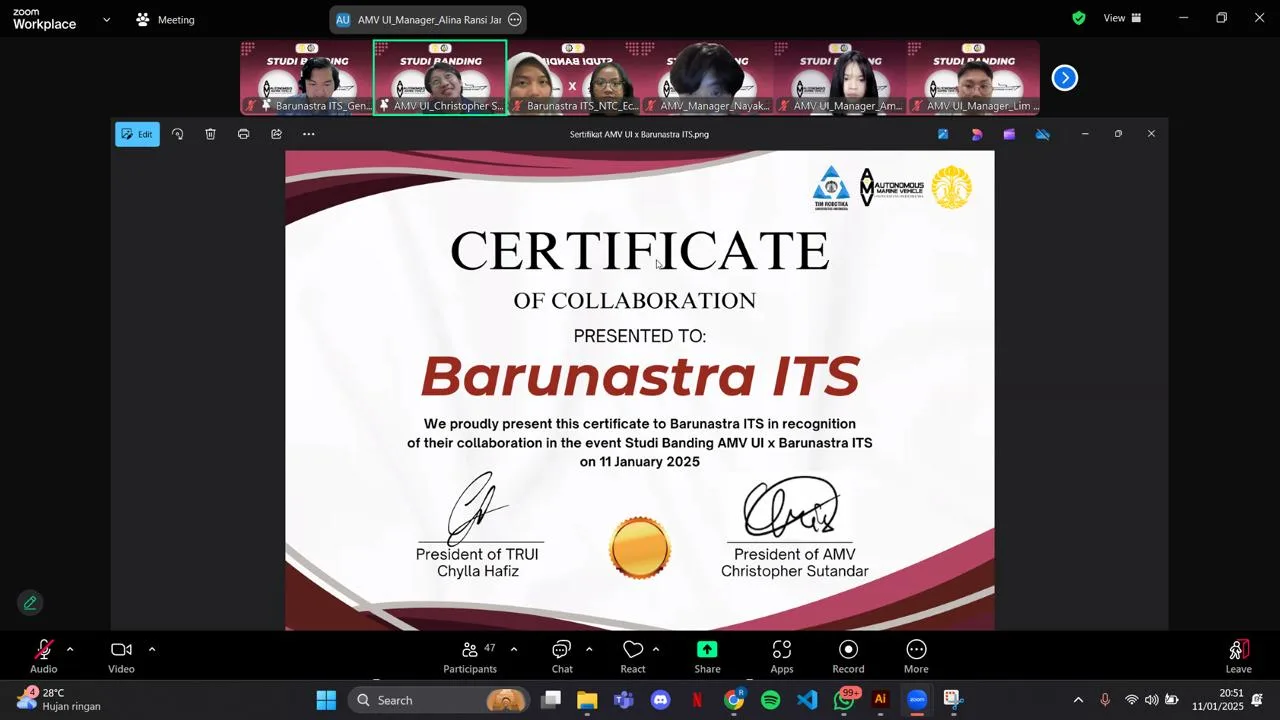Image resolution: width=1280 pixels, height=720 pixels.
Task: Click the title 'Sertifikat AMV UI x Barunastra ITS.png'
Action: [639, 134]
